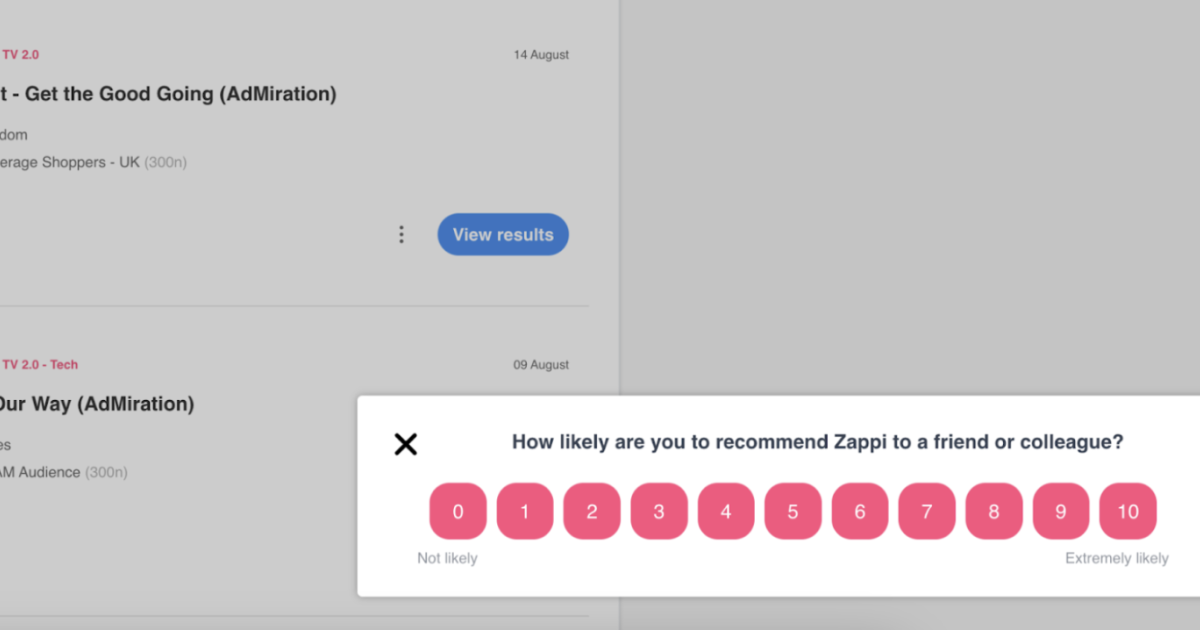Select rating 2 on the survey scale
This screenshot has width=1200, height=630.
tap(591, 511)
